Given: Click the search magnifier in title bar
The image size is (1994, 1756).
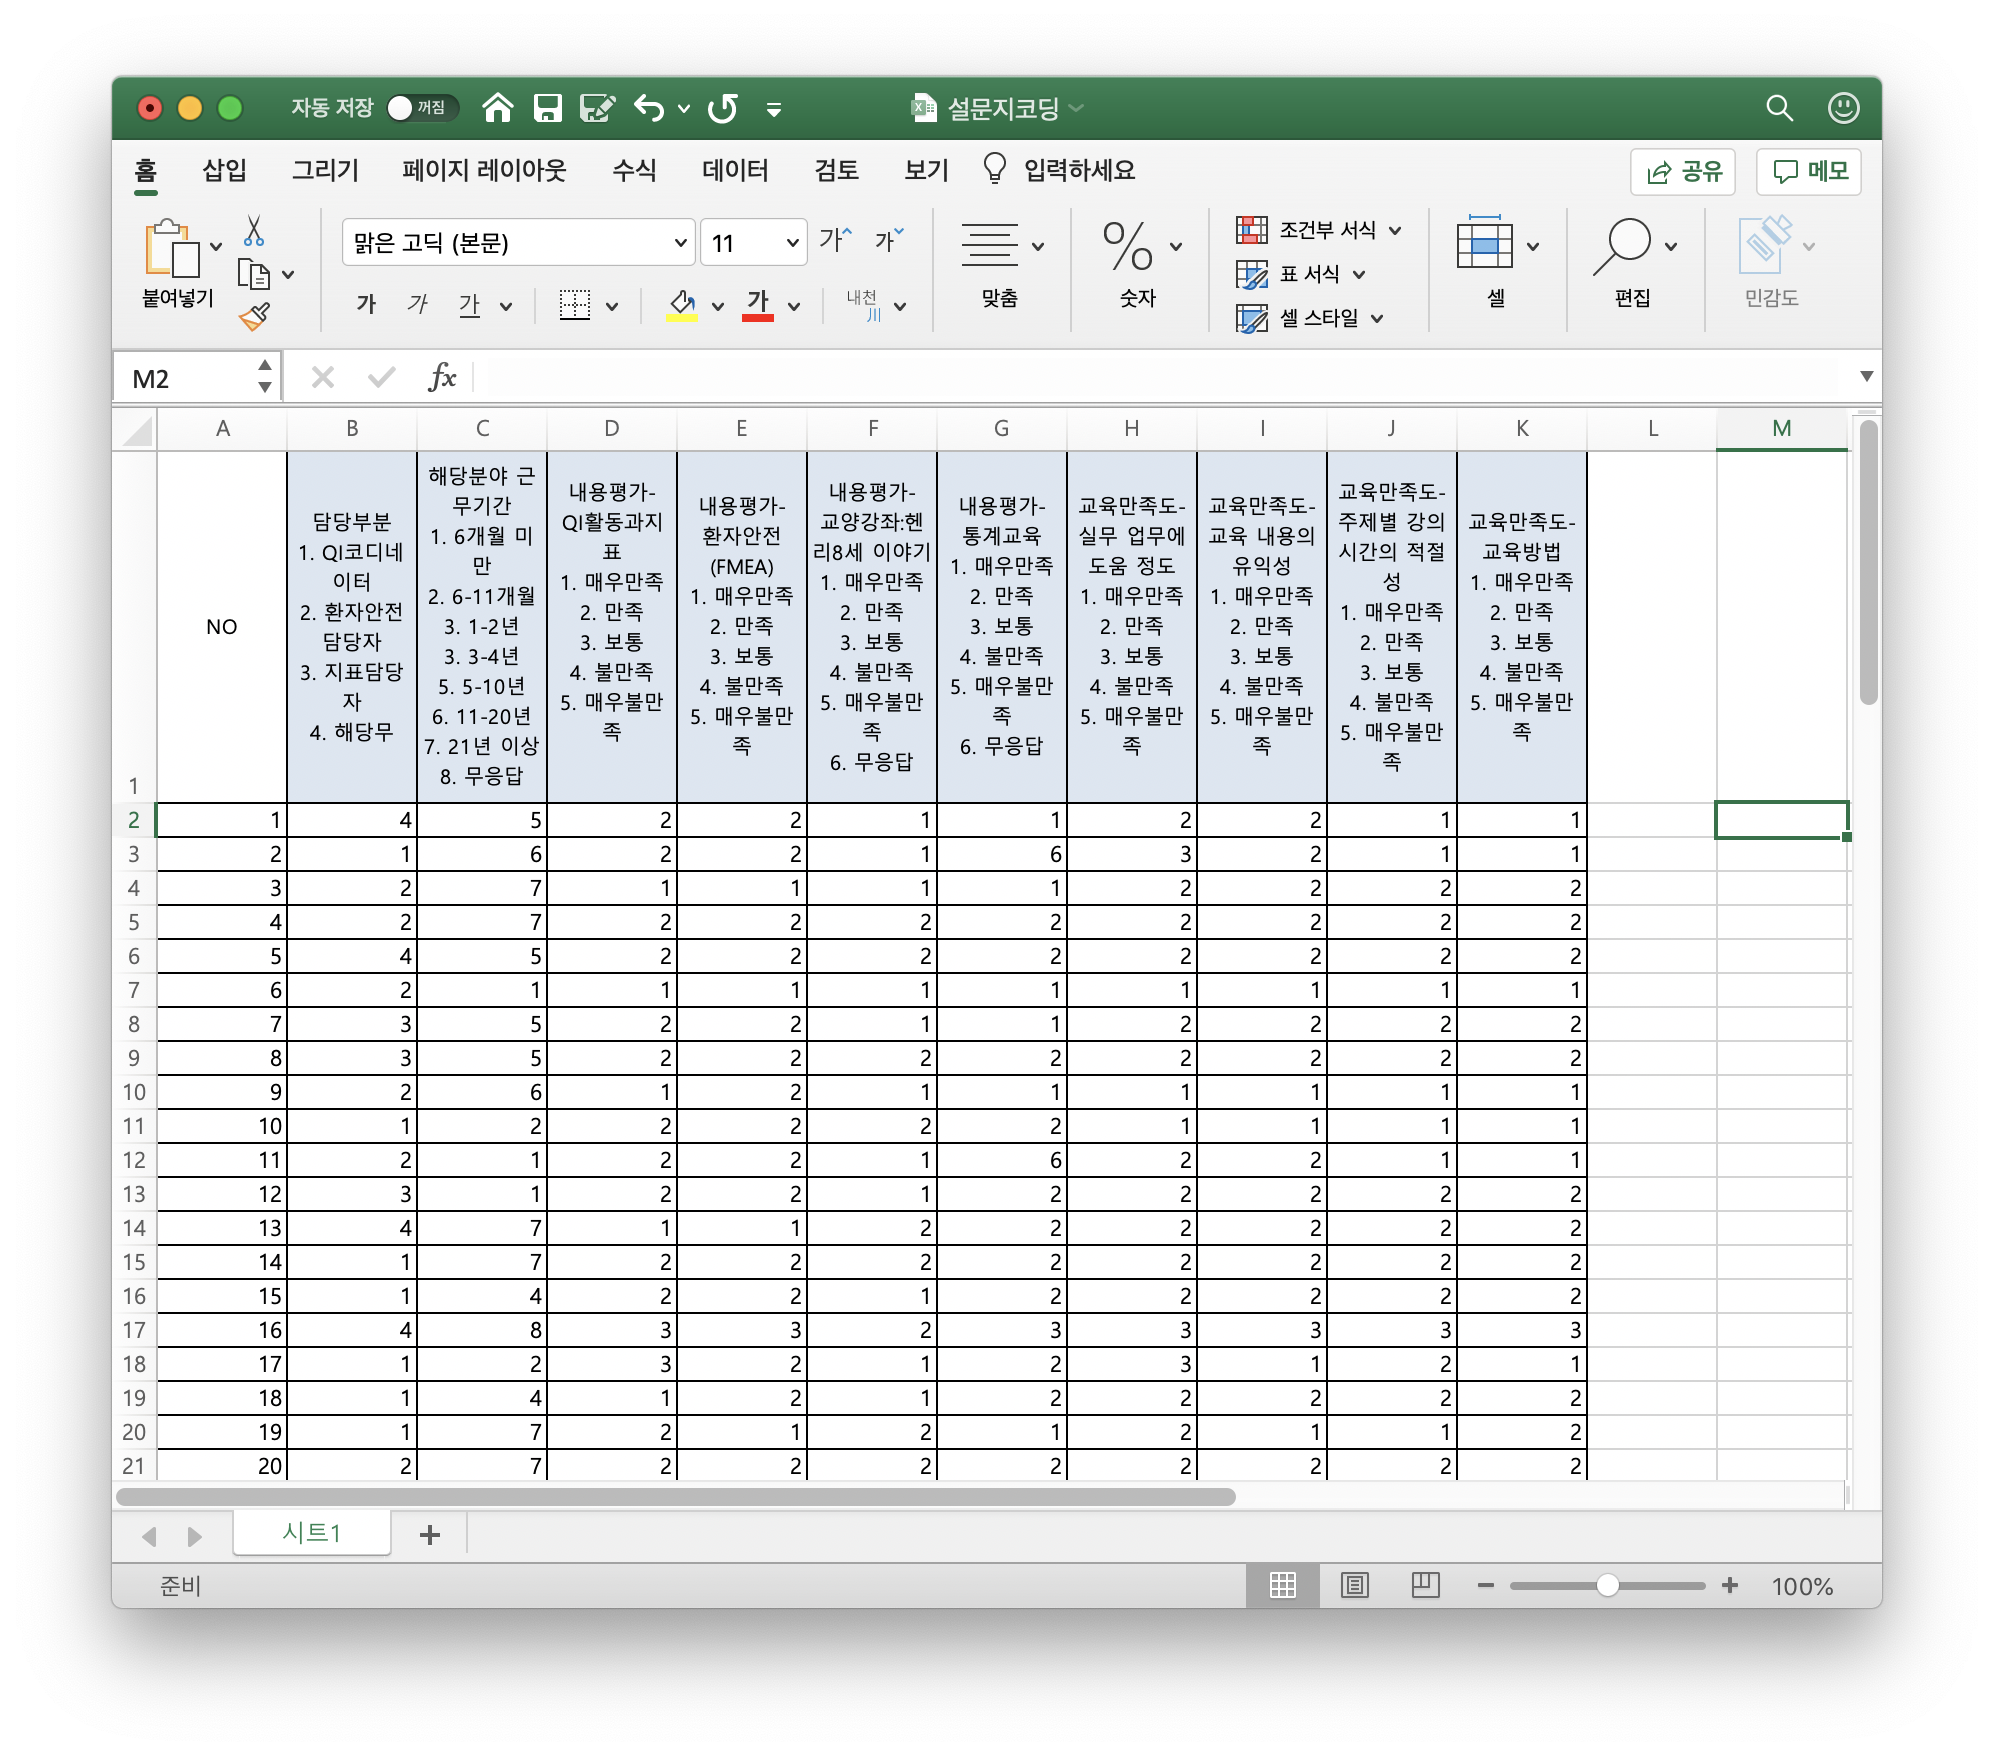Looking at the screenshot, I should tap(1779, 108).
